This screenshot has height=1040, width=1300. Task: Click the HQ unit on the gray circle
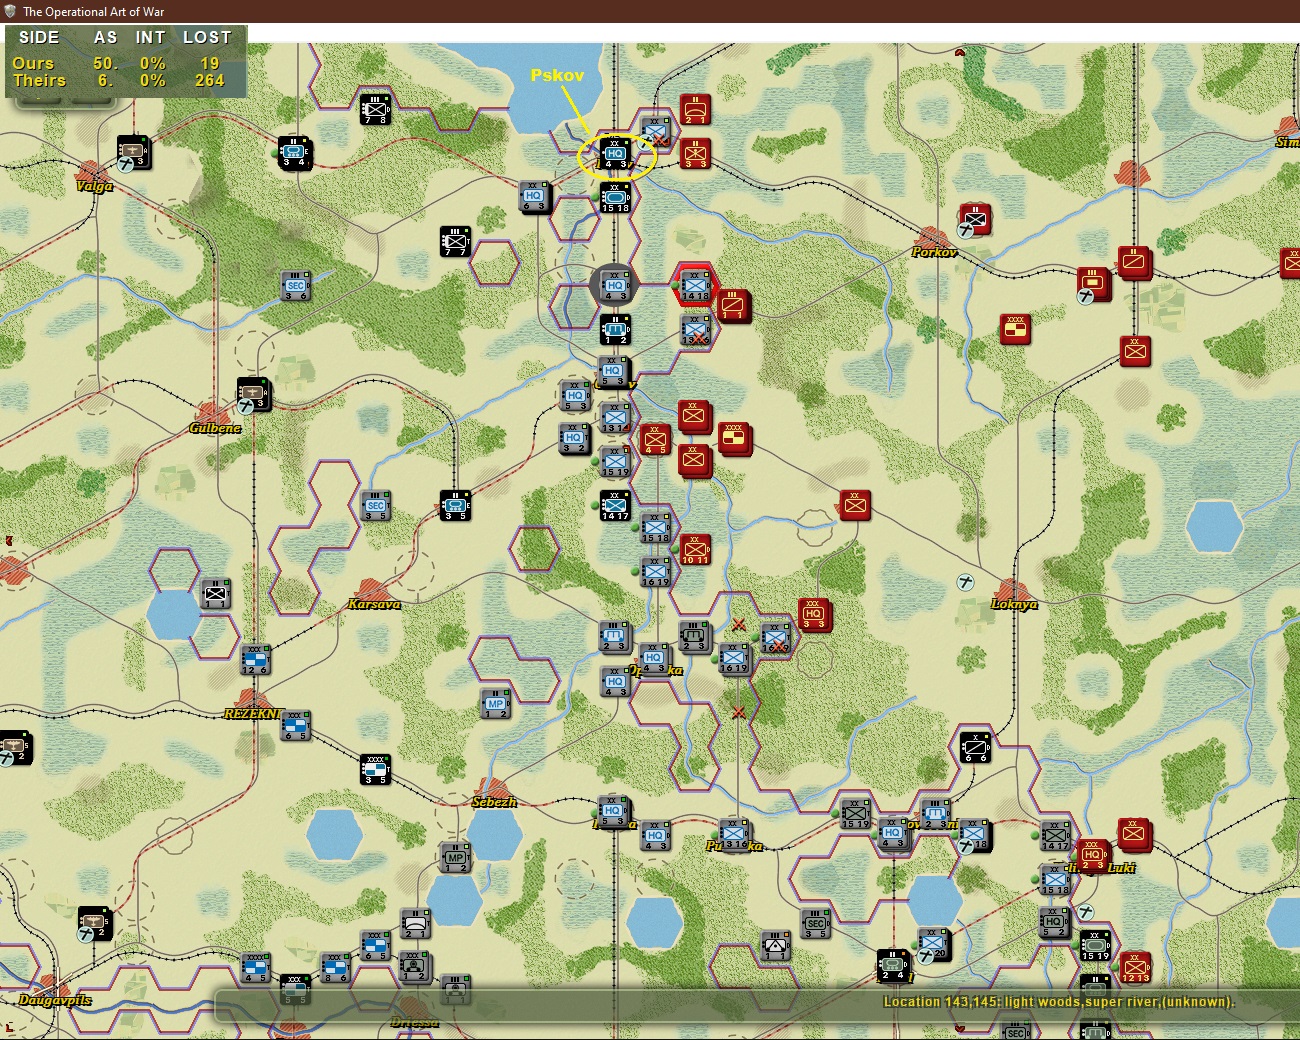pos(615,285)
